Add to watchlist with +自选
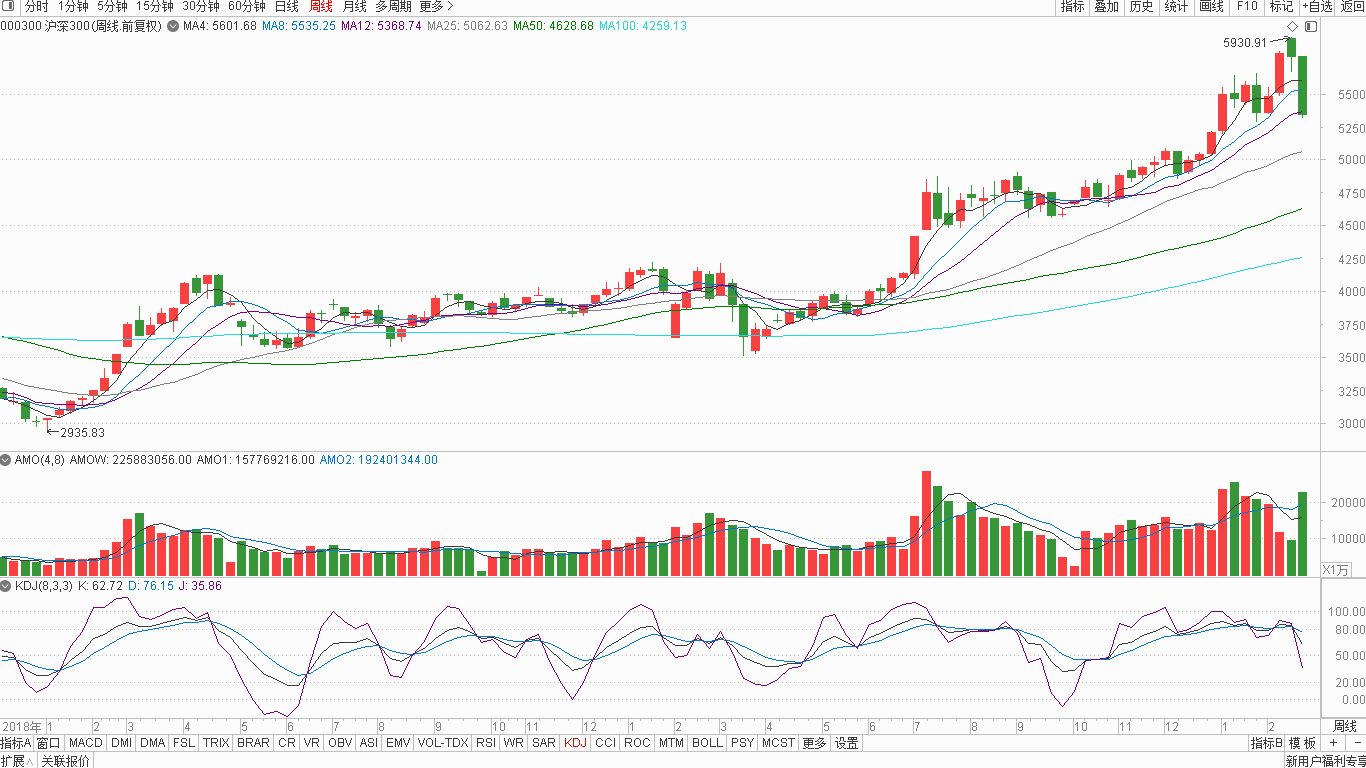Screen dimensions: 1366x768 pyautogui.click(x=1317, y=6)
